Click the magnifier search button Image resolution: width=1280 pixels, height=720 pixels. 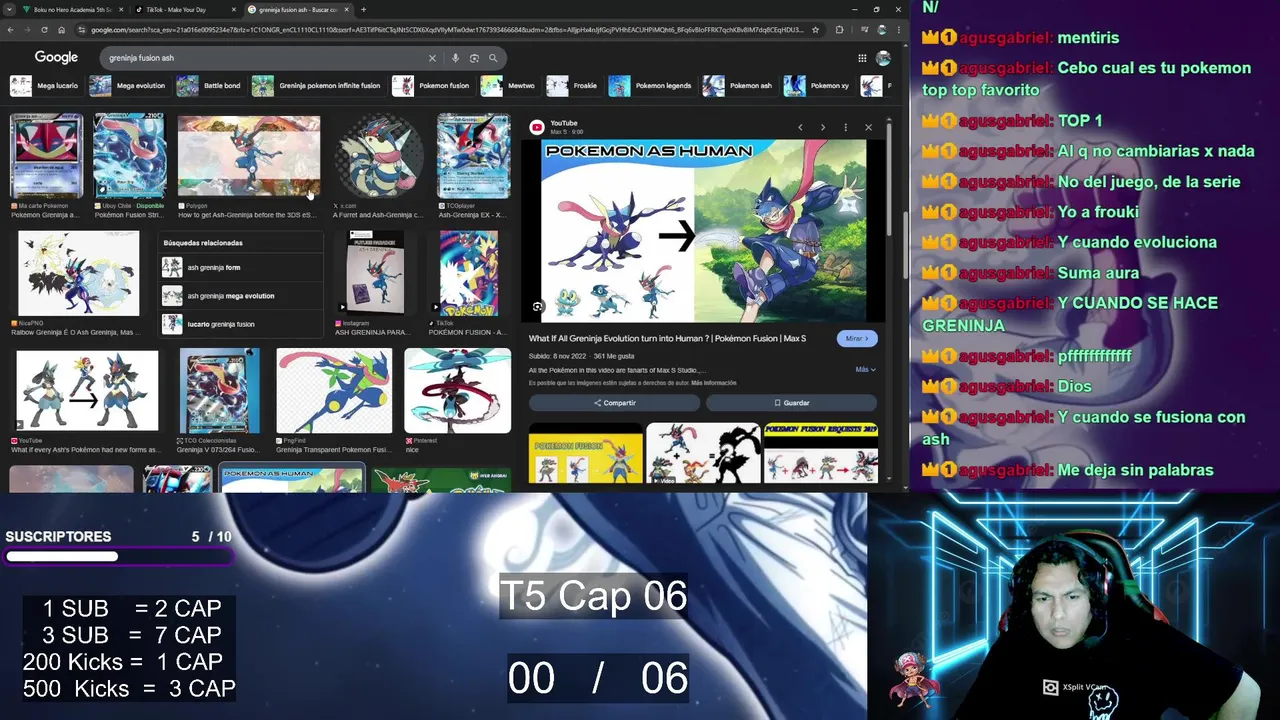(493, 58)
